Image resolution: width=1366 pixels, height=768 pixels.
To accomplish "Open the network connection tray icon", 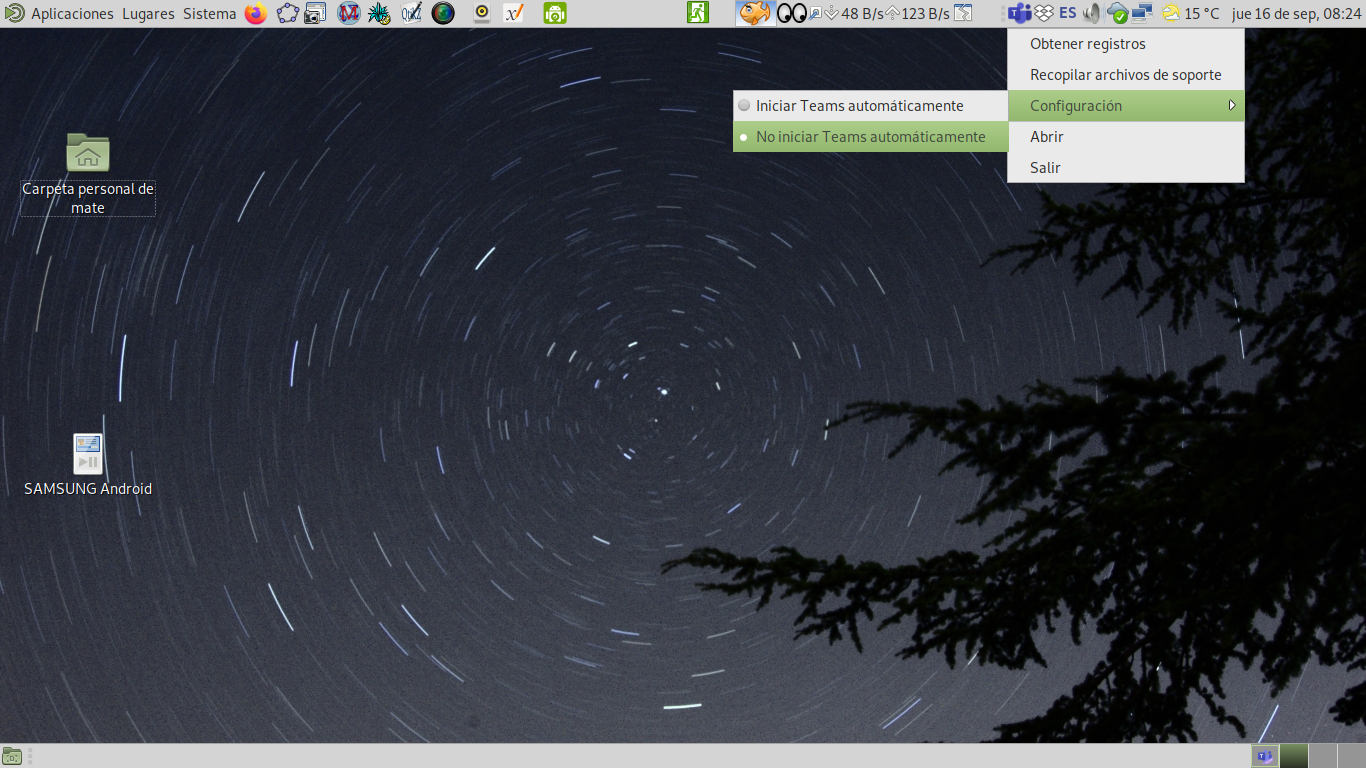I will (x=1142, y=13).
